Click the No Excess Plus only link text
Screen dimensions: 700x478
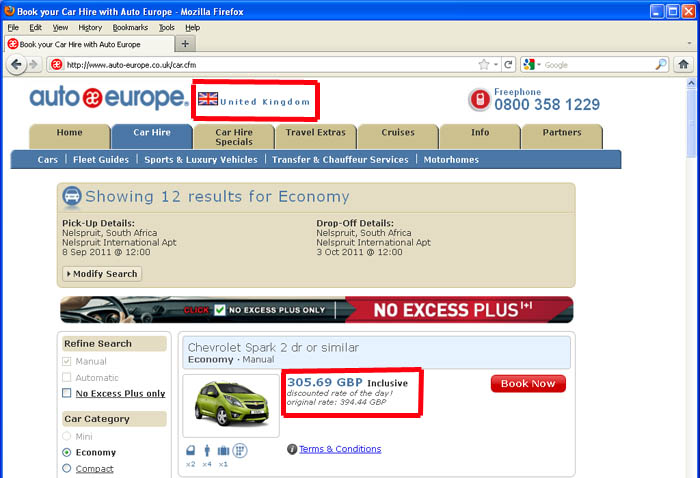(x=121, y=393)
